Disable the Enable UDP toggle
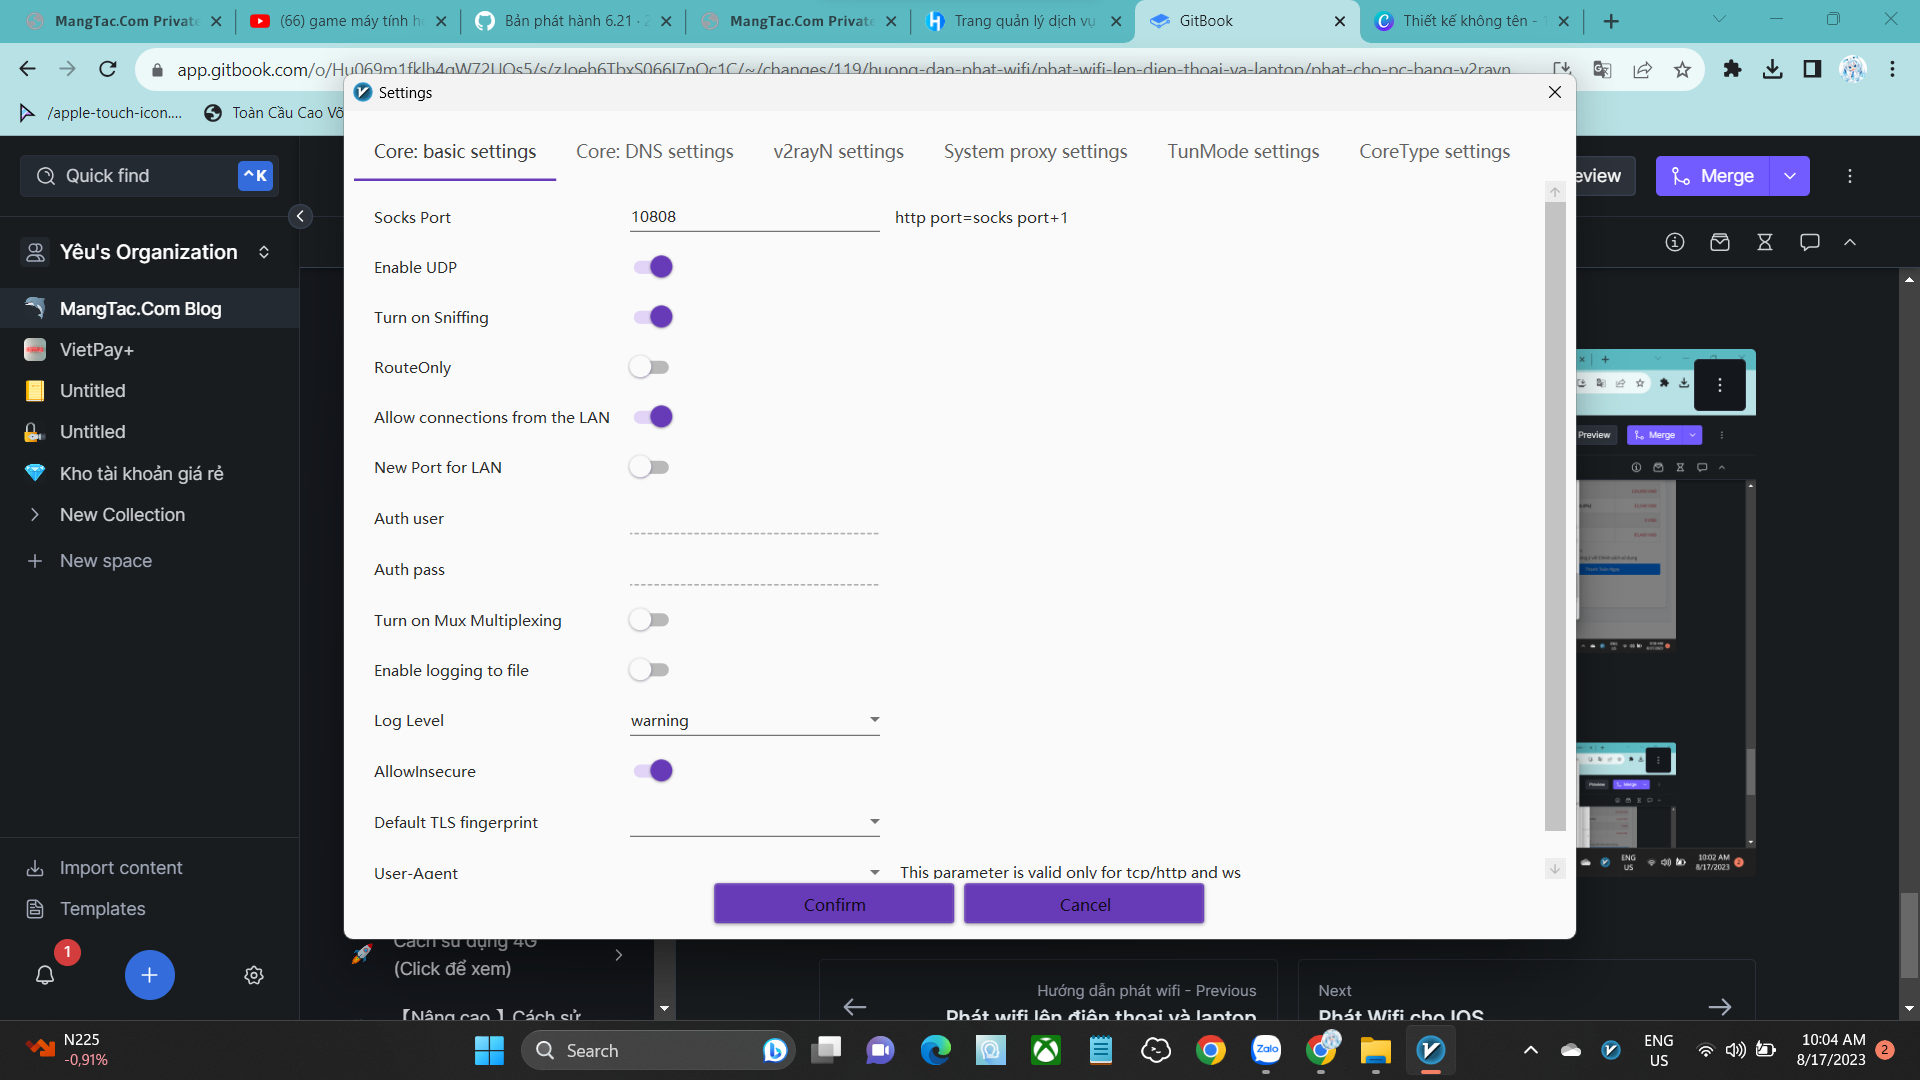This screenshot has height=1080, width=1920. point(652,267)
